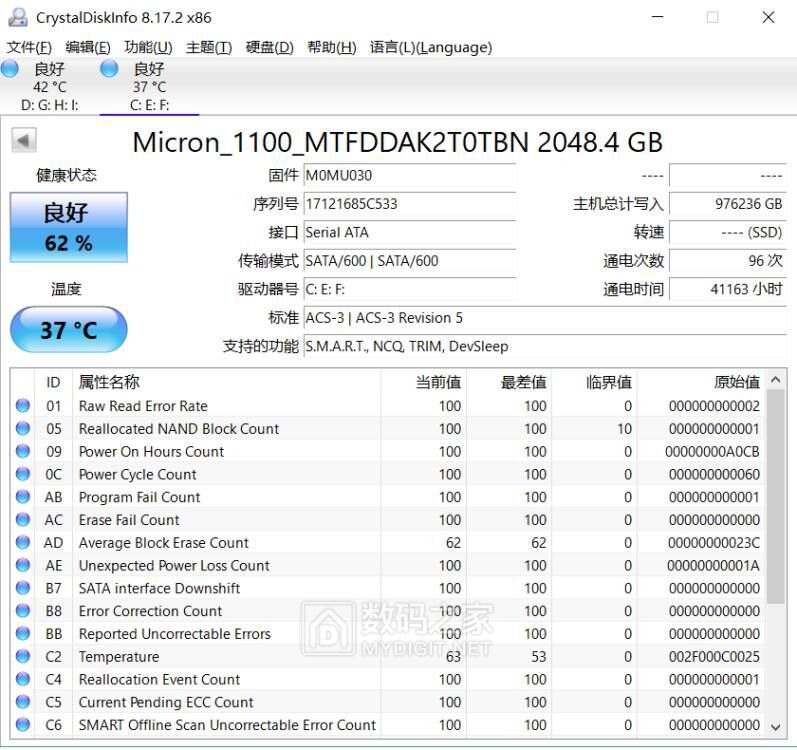Screen dimensions: 797x750
Task: Click the ID column header
Action: [x=53, y=382]
